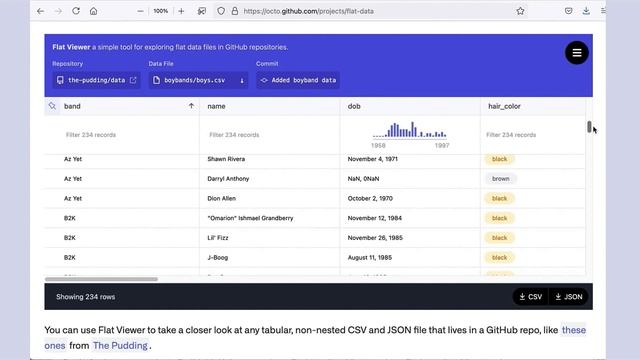Reset the 100% zoom level indicator
This screenshot has height=360, width=640.
pos(161,11)
